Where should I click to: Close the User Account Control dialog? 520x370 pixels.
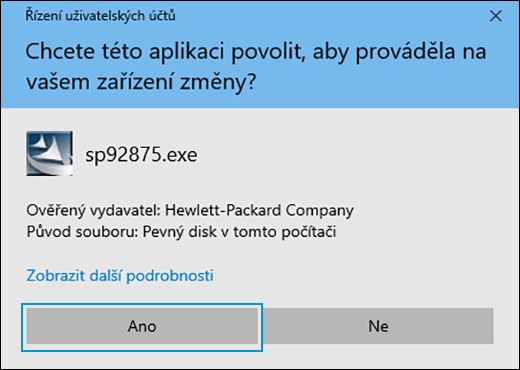pyautogui.click(x=496, y=16)
